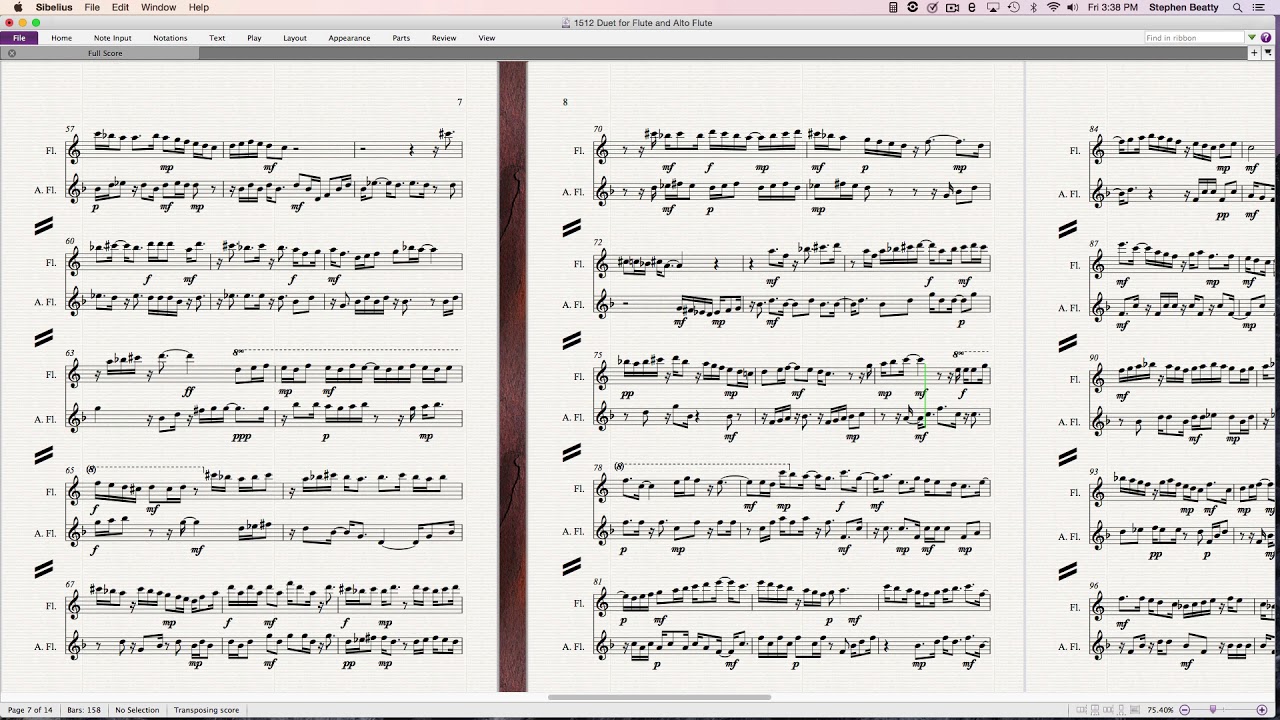Switch to the Appearance ribbon tab

[x=349, y=38]
